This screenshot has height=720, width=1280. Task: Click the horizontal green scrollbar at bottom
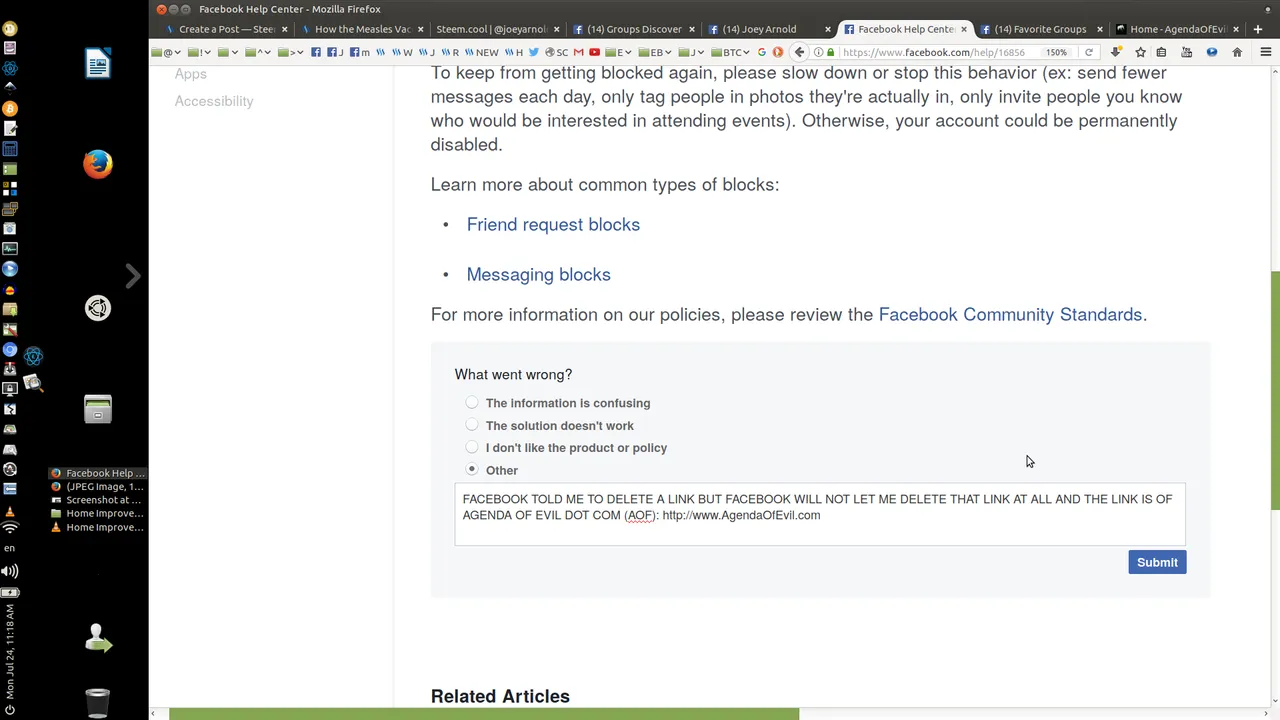click(x=484, y=714)
